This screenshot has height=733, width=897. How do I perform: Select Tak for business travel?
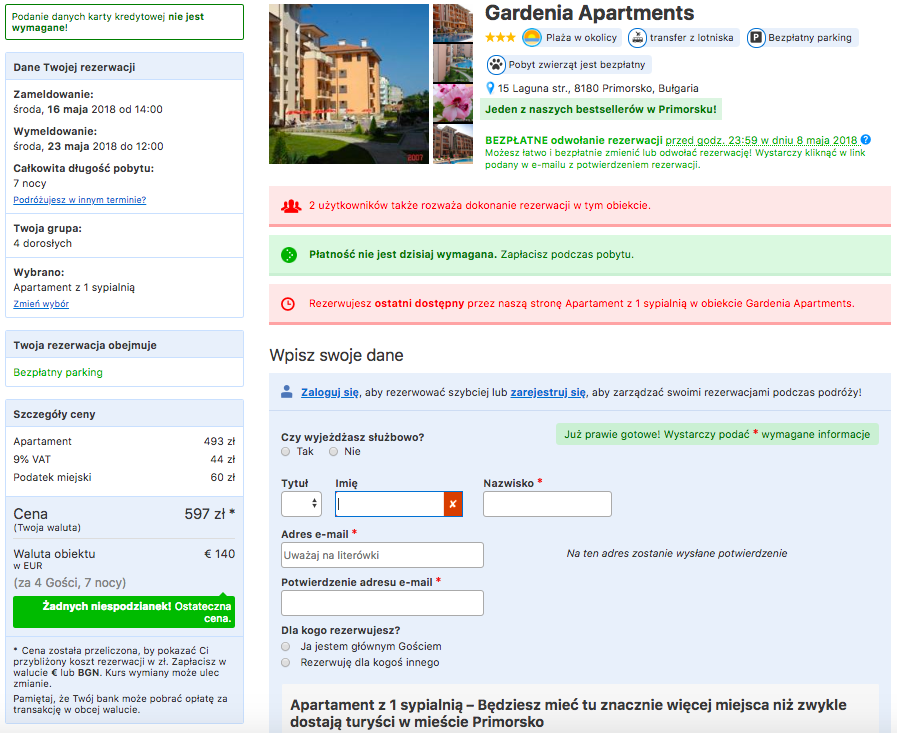[285, 451]
